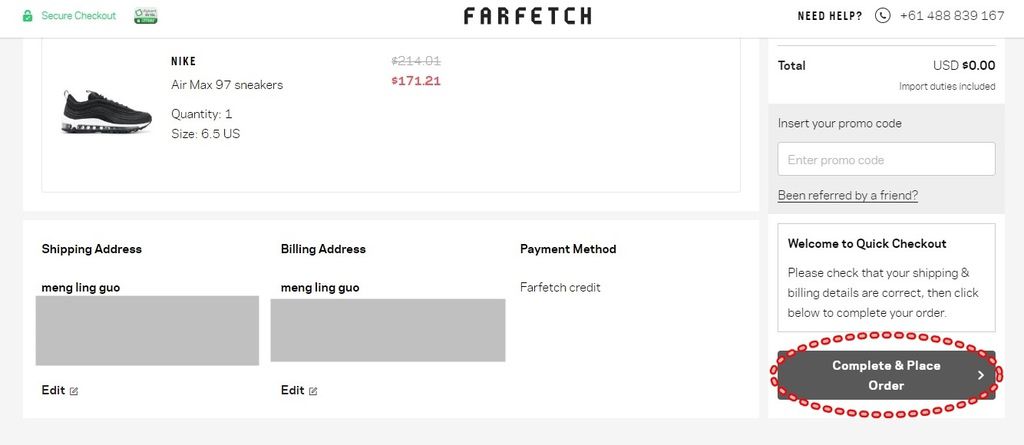
Task: Click the Complete & Place Order button
Action: click(x=886, y=375)
